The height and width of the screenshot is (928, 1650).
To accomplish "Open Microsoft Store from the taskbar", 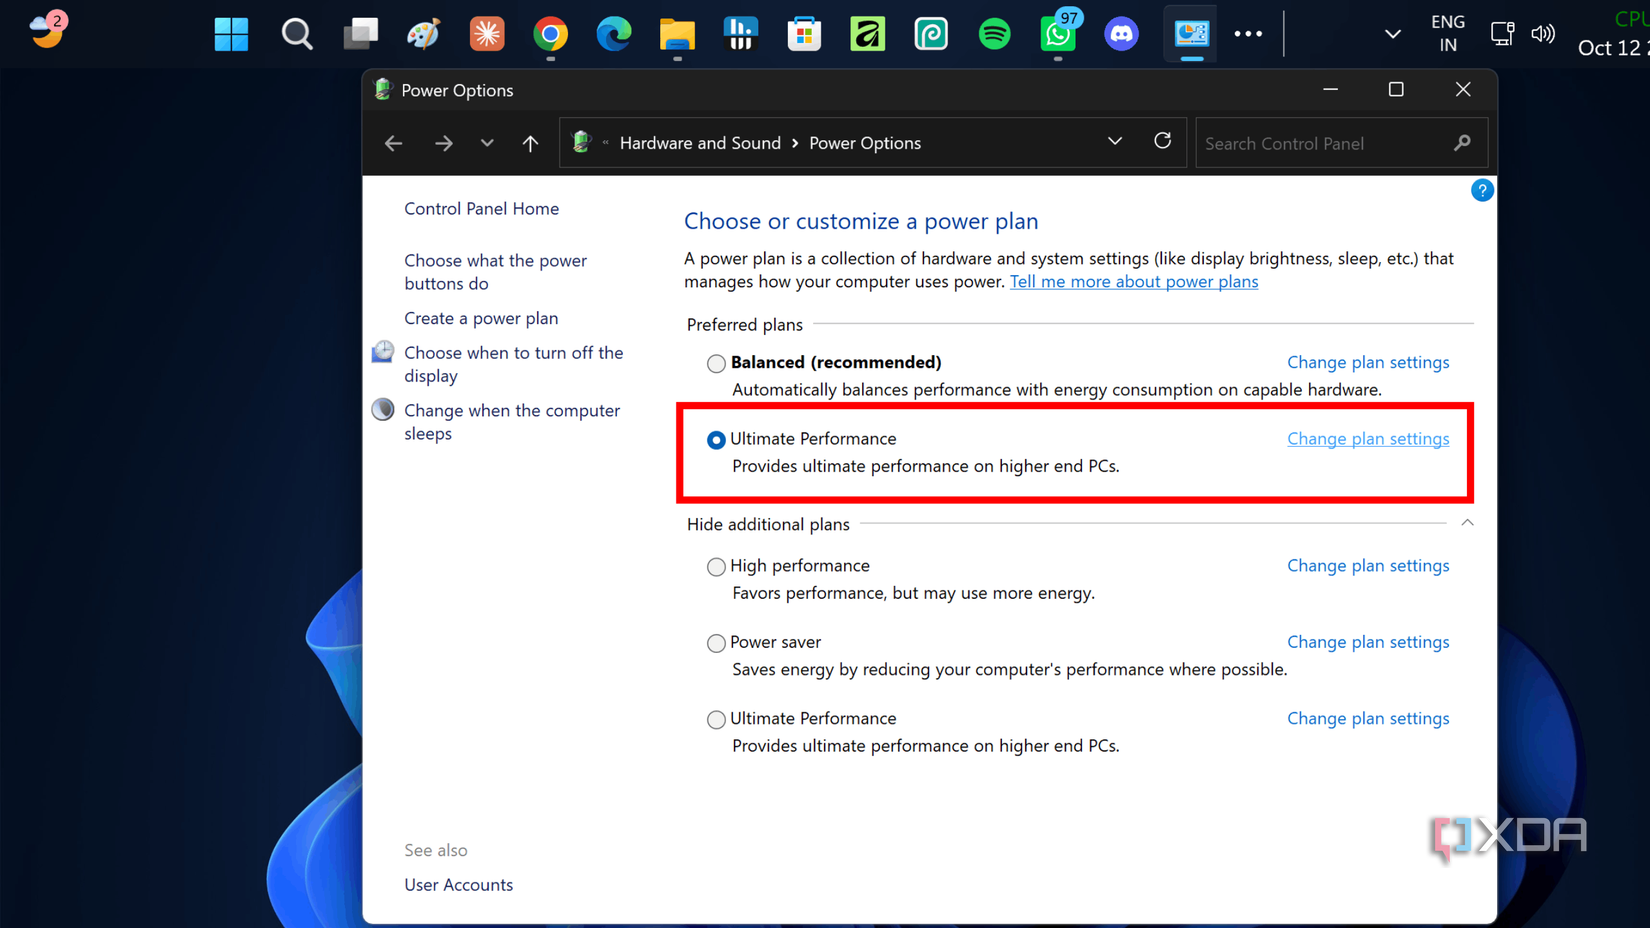I will [804, 34].
